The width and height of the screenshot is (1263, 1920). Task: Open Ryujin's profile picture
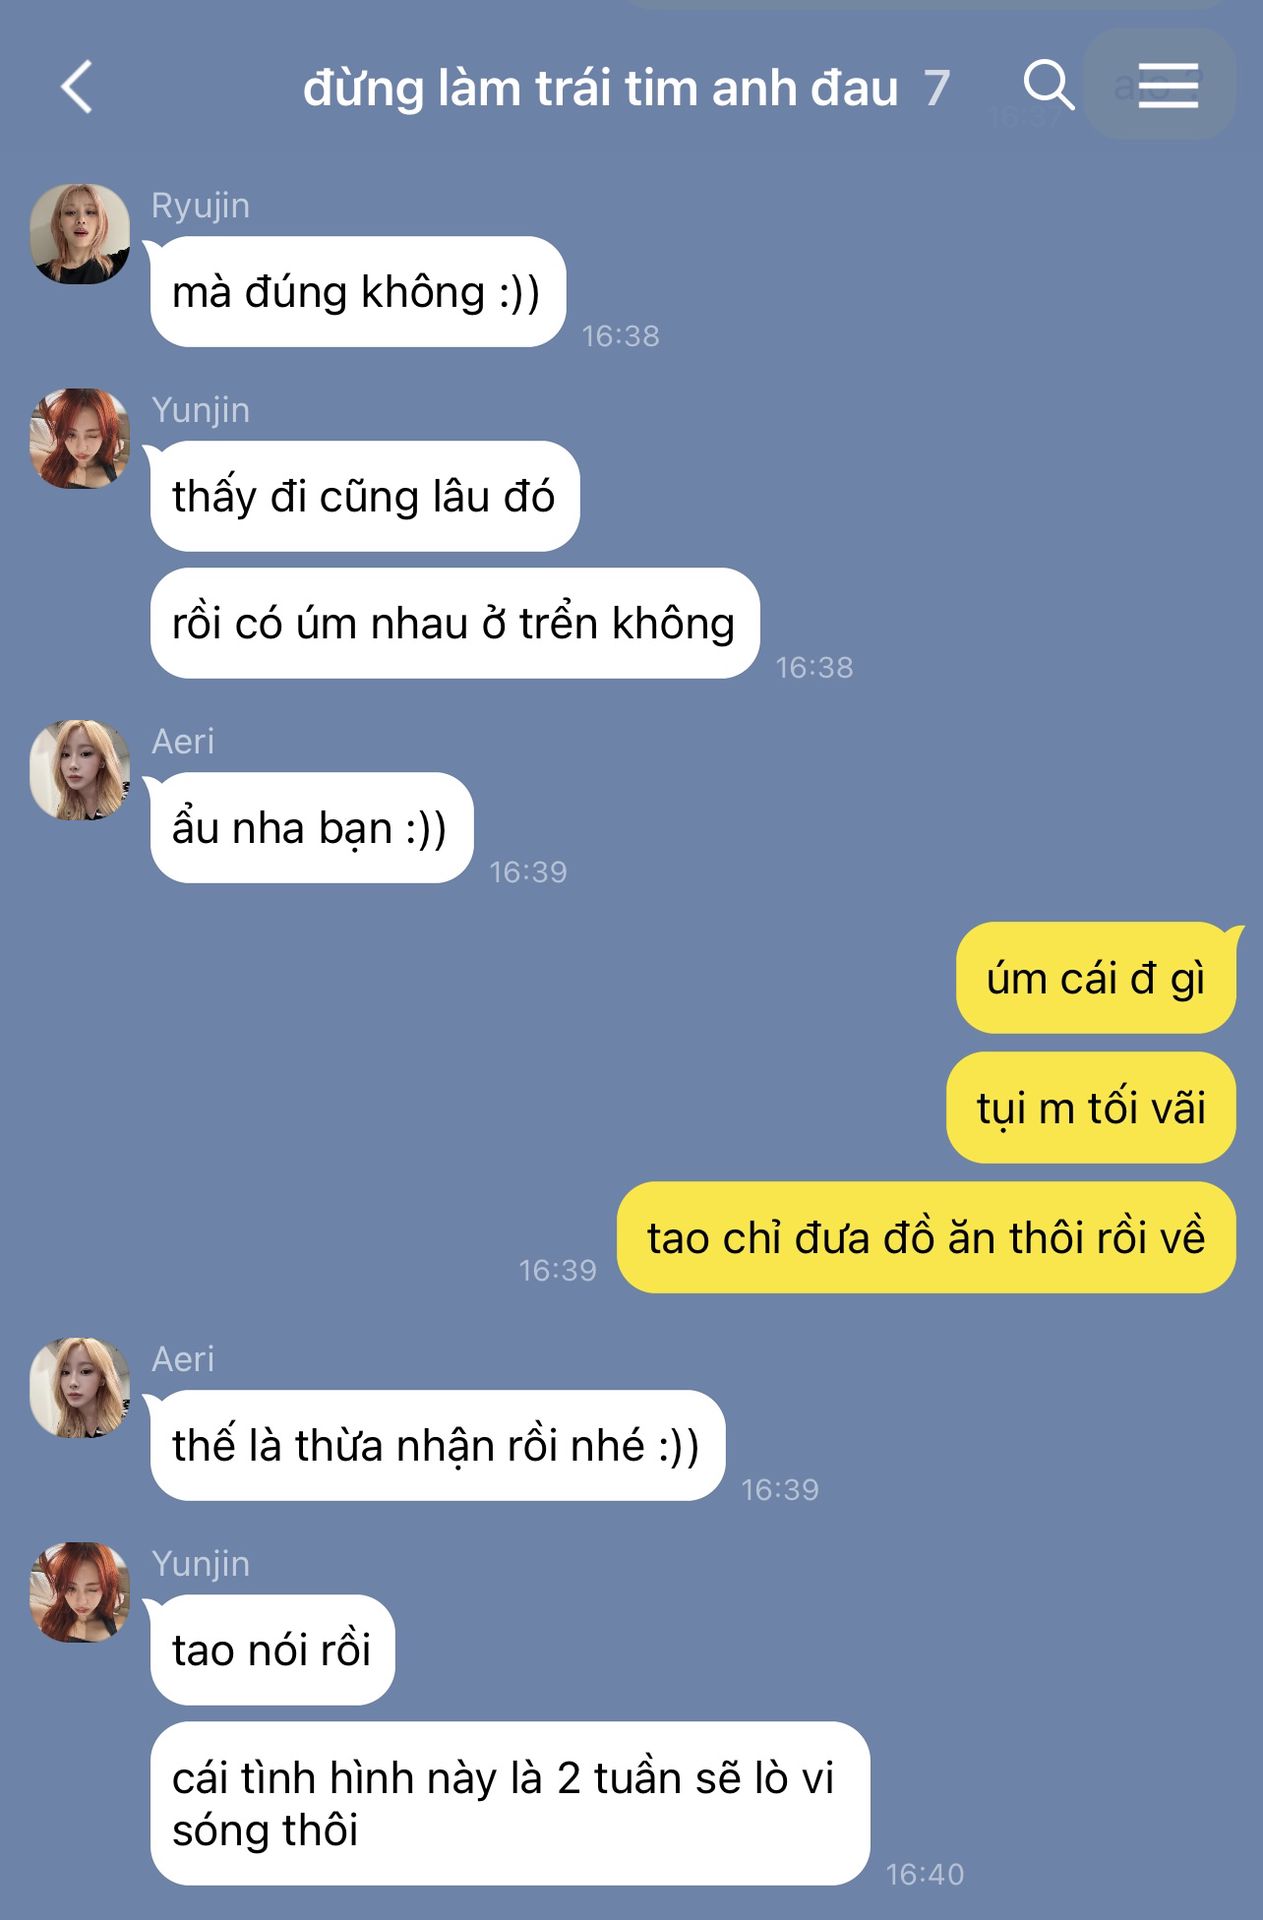click(x=80, y=233)
